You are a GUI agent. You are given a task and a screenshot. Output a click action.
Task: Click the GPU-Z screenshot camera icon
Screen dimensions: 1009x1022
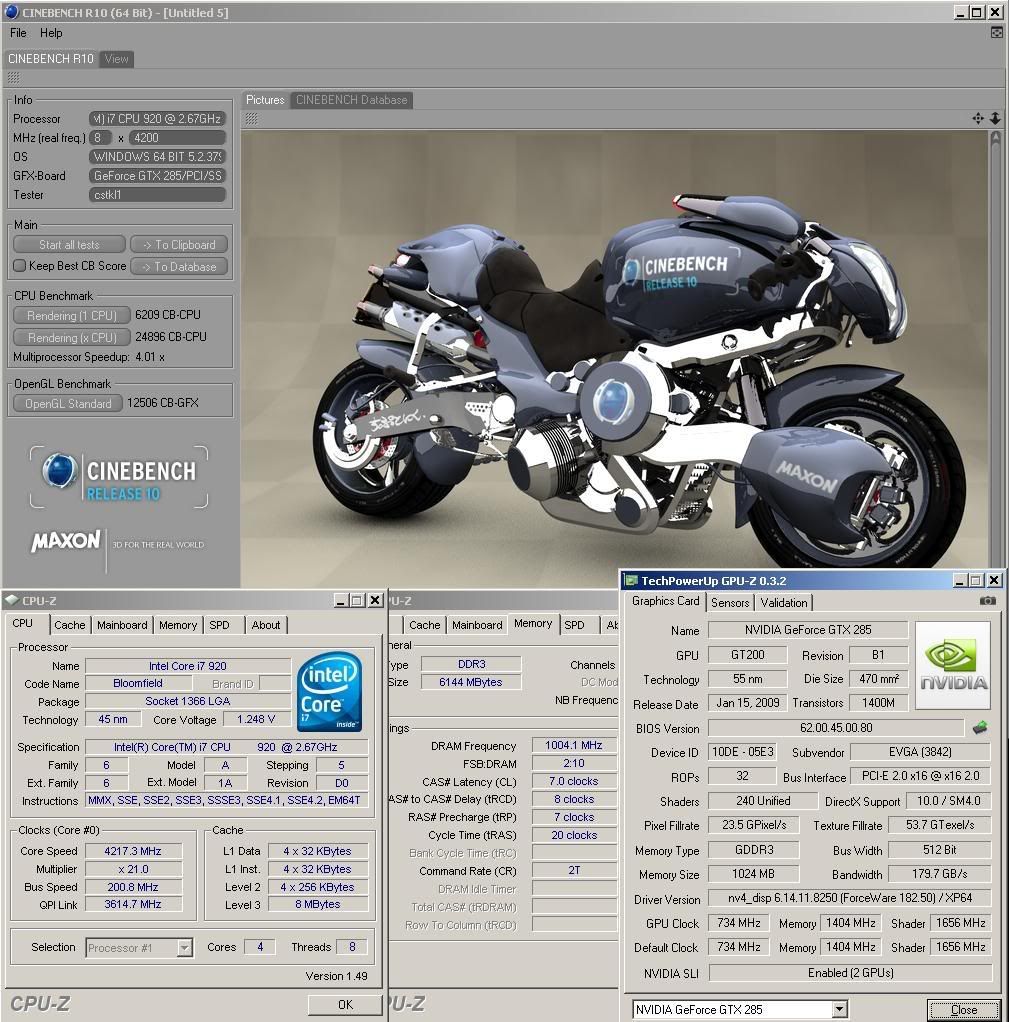[987, 600]
